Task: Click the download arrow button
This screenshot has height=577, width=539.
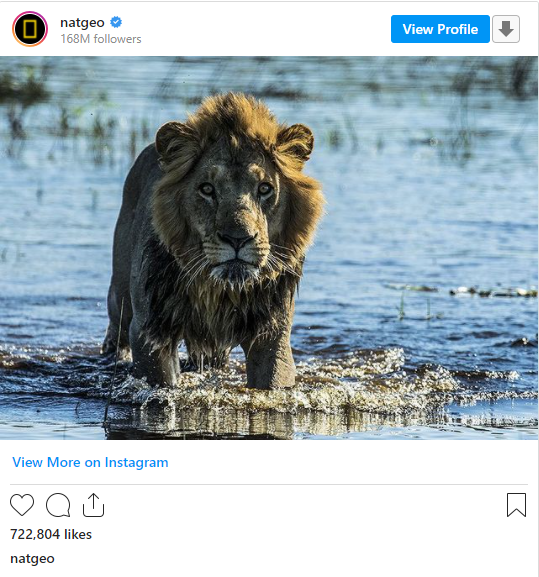Action: [x=506, y=29]
